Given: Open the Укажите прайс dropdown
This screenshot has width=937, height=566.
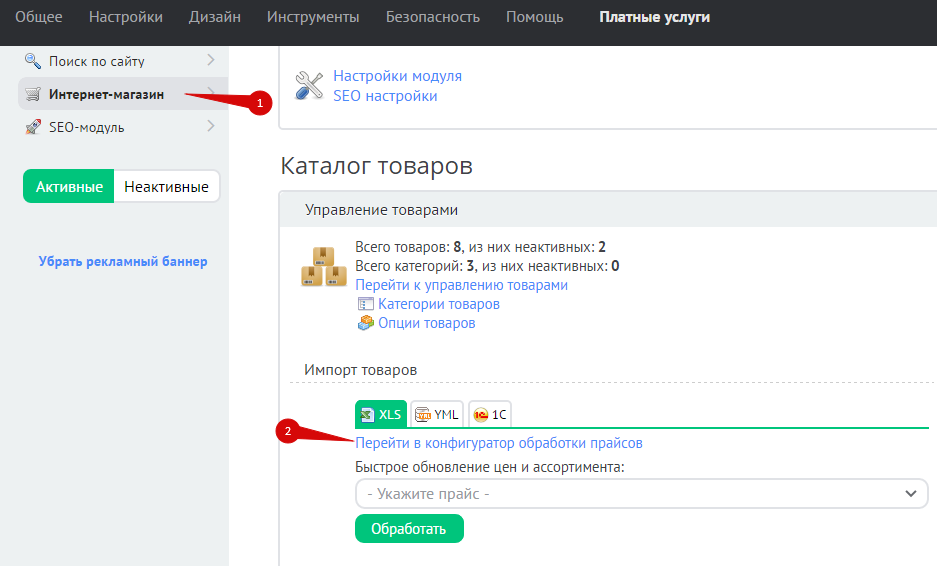Looking at the screenshot, I should pyautogui.click(x=641, y=494).
